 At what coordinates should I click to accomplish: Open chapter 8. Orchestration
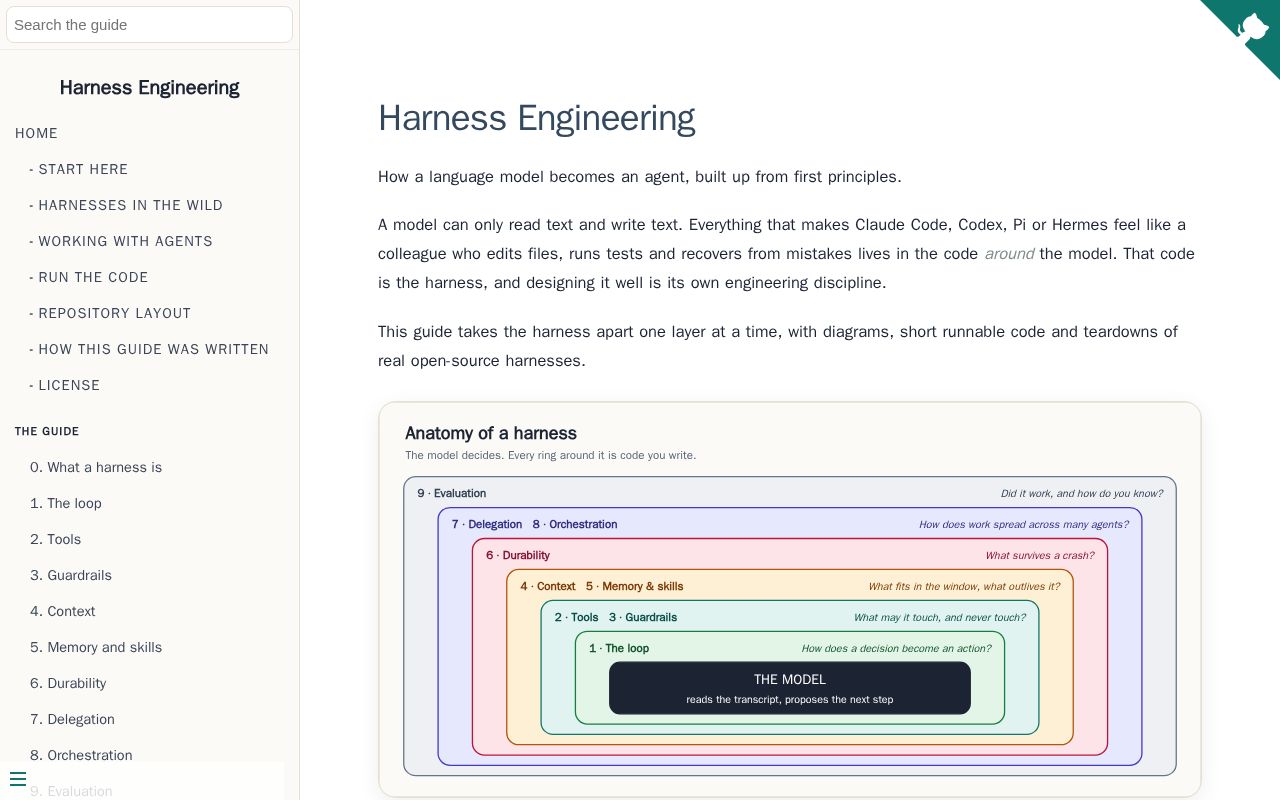point(81,755)
